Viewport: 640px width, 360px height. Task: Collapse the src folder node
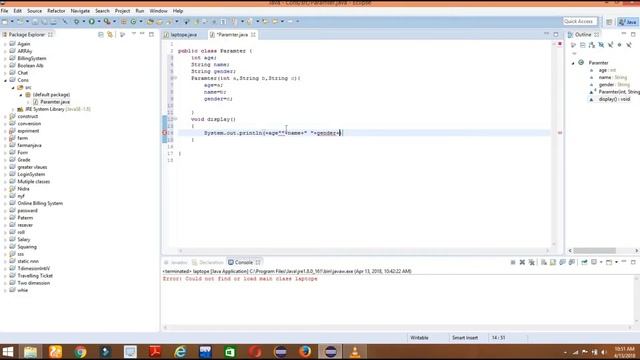[x=13, y=88]
